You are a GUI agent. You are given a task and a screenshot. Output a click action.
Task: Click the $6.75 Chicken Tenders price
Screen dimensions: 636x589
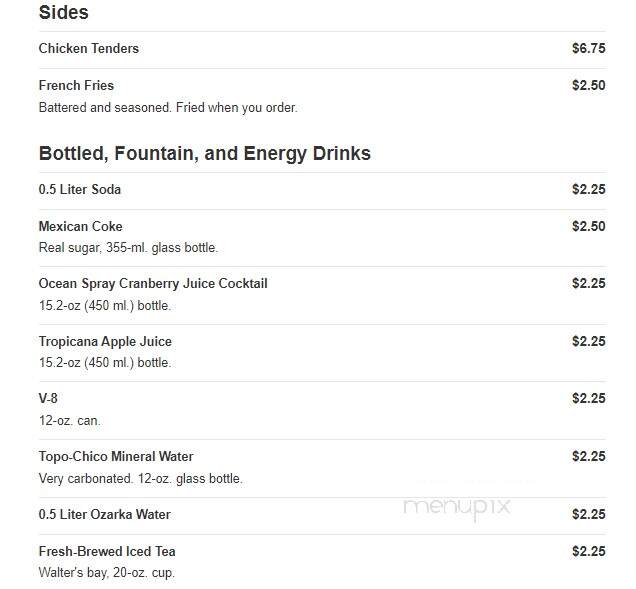pos(589,49)
